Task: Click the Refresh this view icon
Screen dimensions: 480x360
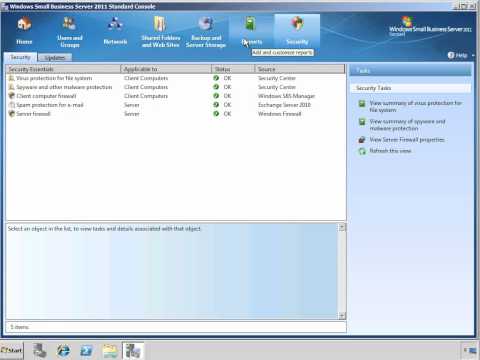Action: coord(362,151)
